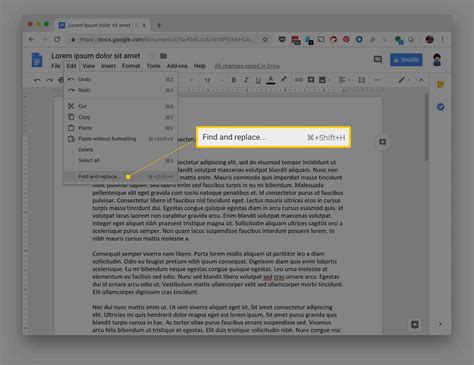Open the Tasks side panel icon
474x365 pixels.
coord(440,107)
